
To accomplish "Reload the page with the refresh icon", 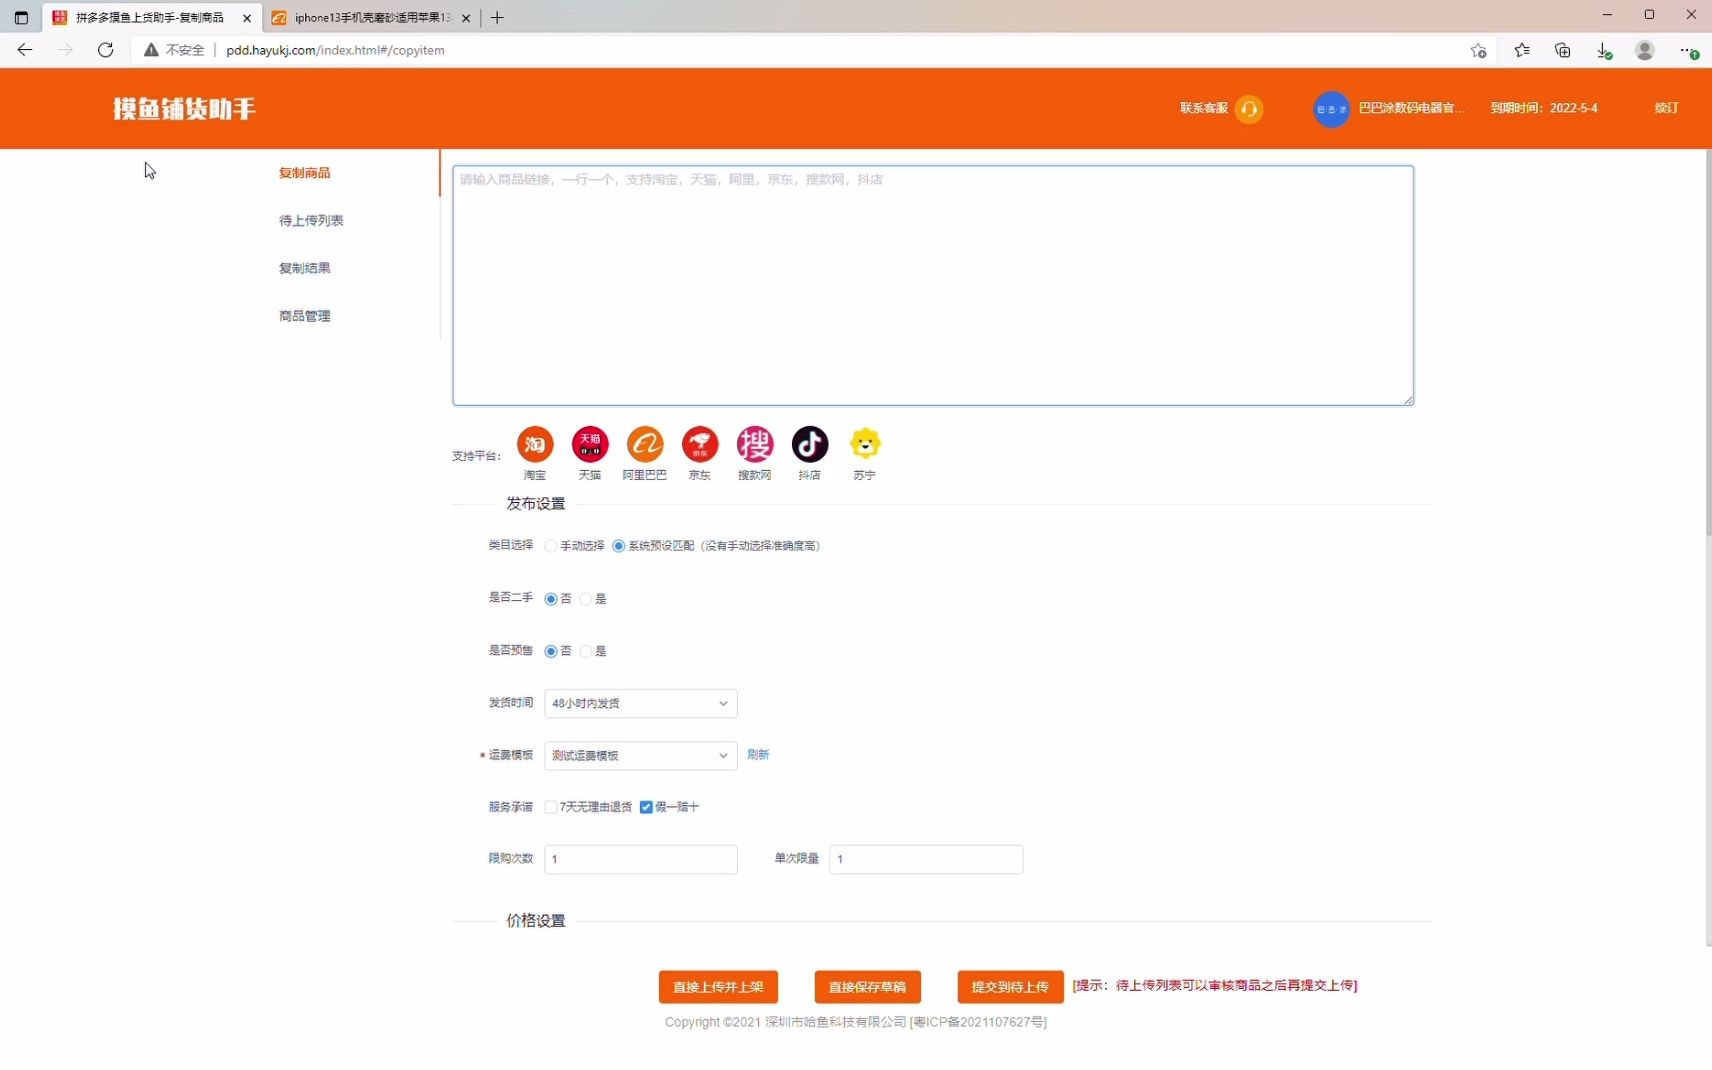I will point(105,50).
